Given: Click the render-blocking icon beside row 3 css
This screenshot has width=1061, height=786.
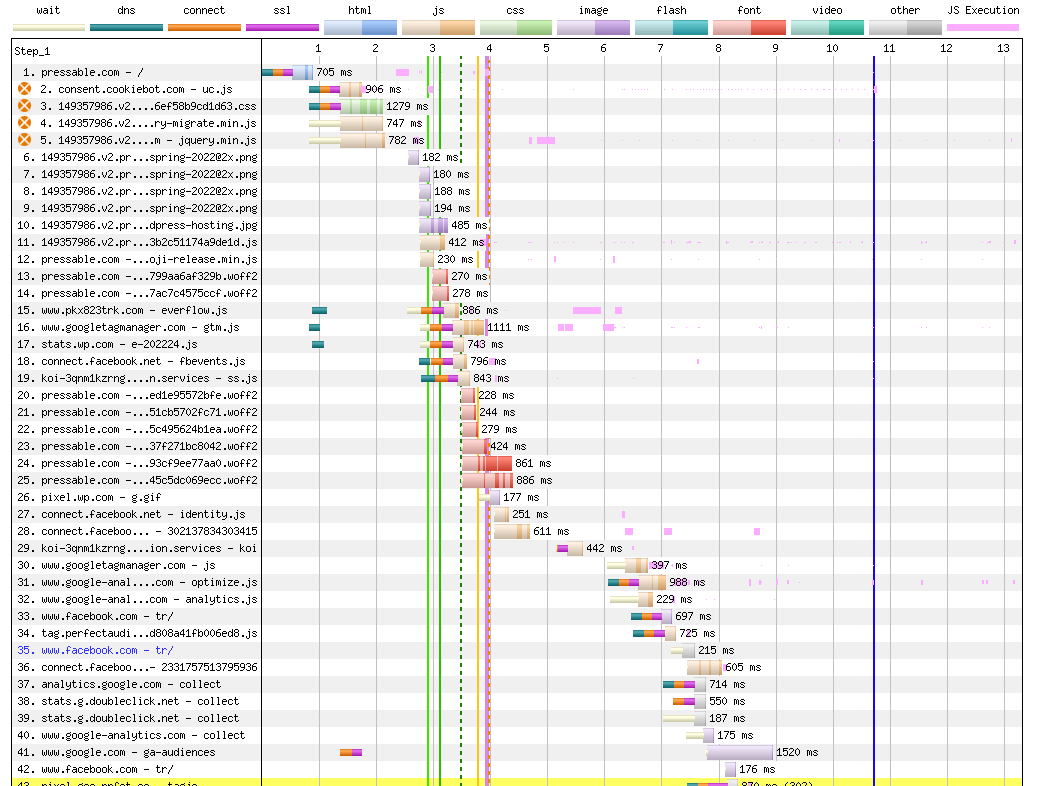Looking at the screenshot, I should coord(24,106).
